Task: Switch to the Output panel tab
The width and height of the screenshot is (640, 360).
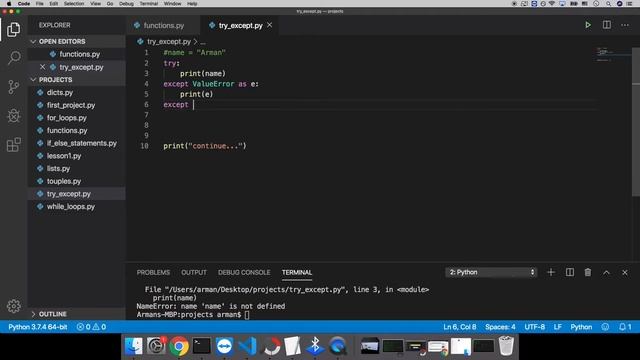Action: (x=193, y=272)
